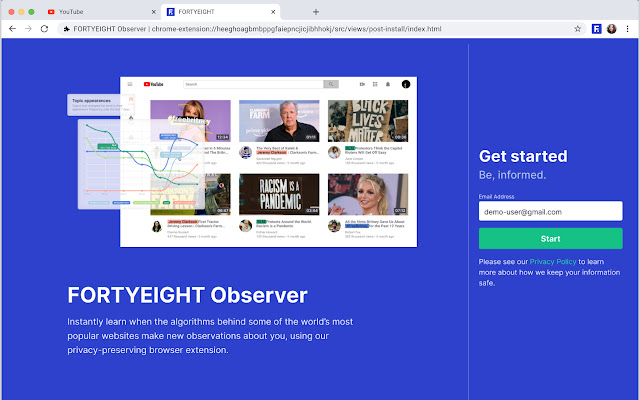The width and height of the screenshot is (640, 400).
Task: Open the FORTYEIGHT extension icon in toolbar
Action: (x=596, y=29)
